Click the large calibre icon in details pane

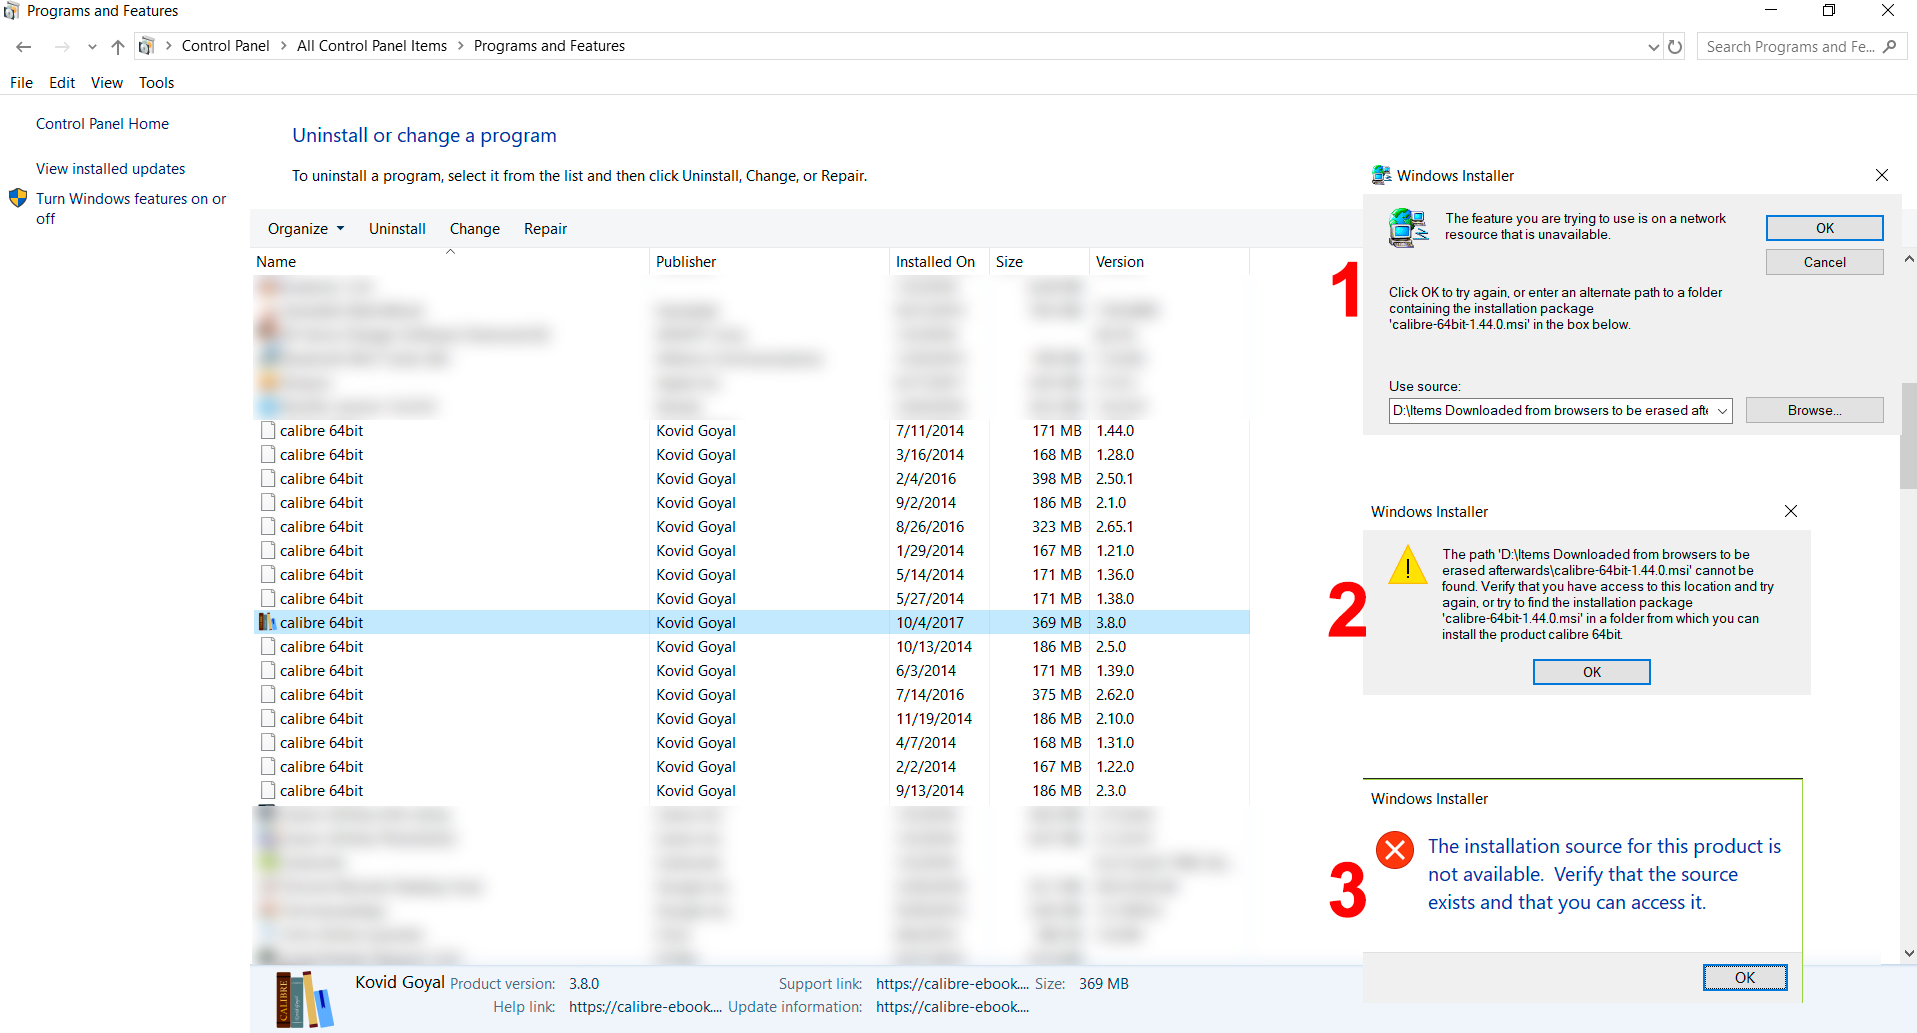coord(304,999)
